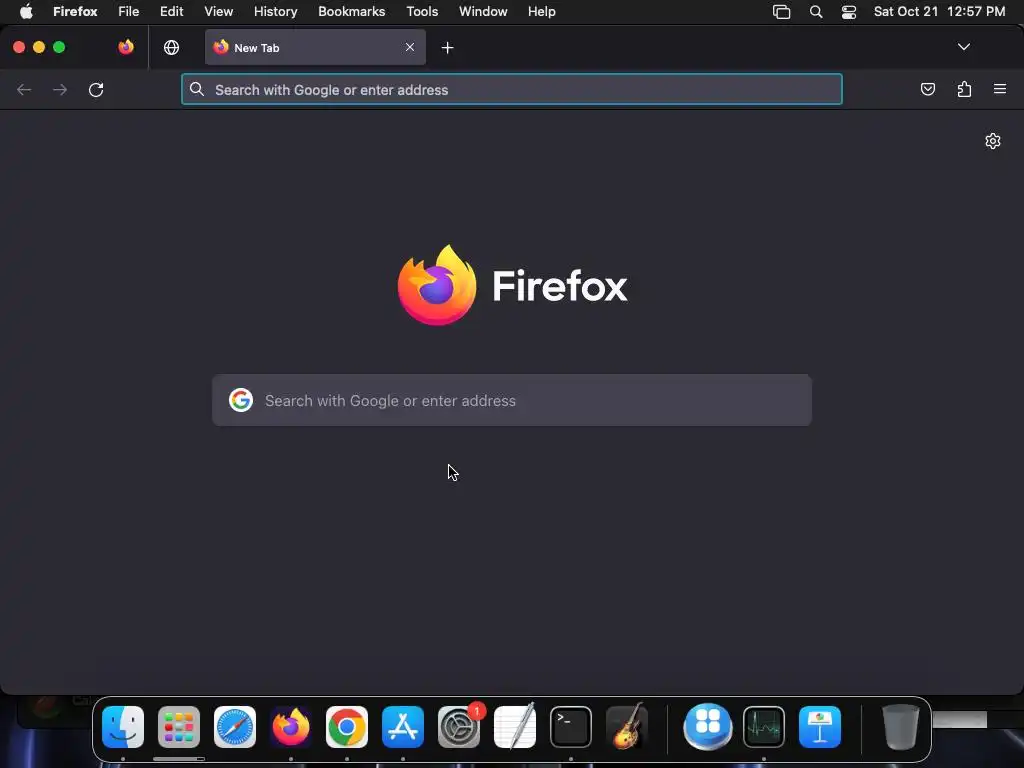The height and width of the screenshot is (768, 1024).
Task: Open the Apple menu
Action: 26,12
